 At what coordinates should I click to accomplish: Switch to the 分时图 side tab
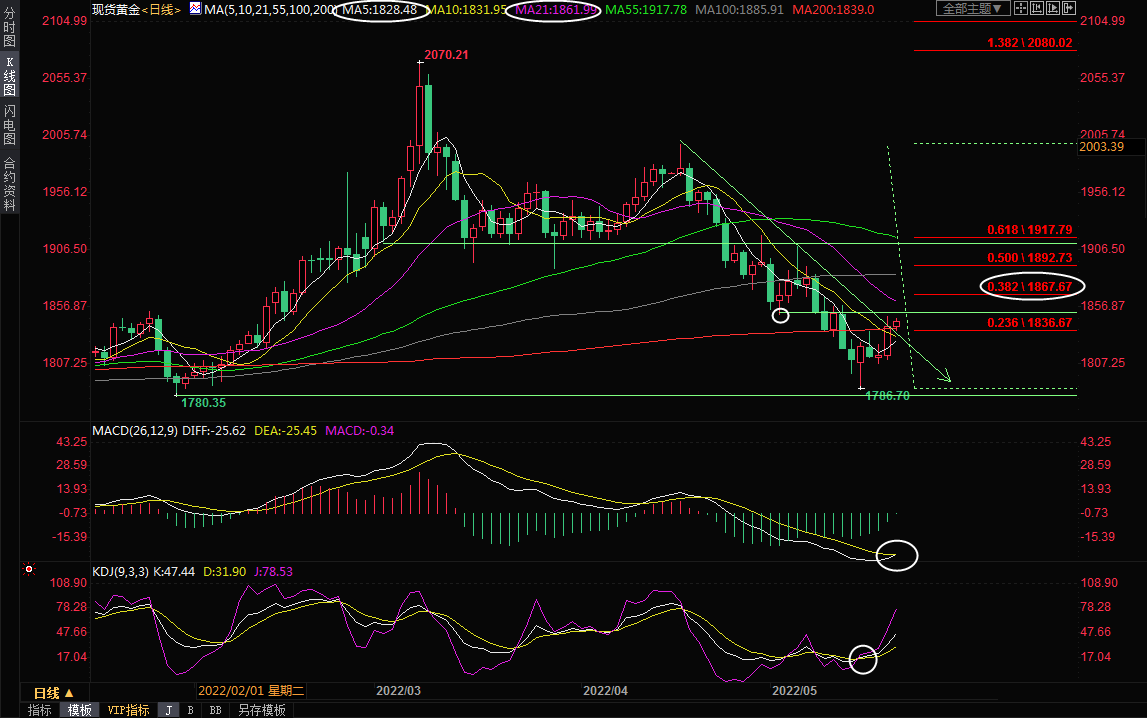coord(9,28)
